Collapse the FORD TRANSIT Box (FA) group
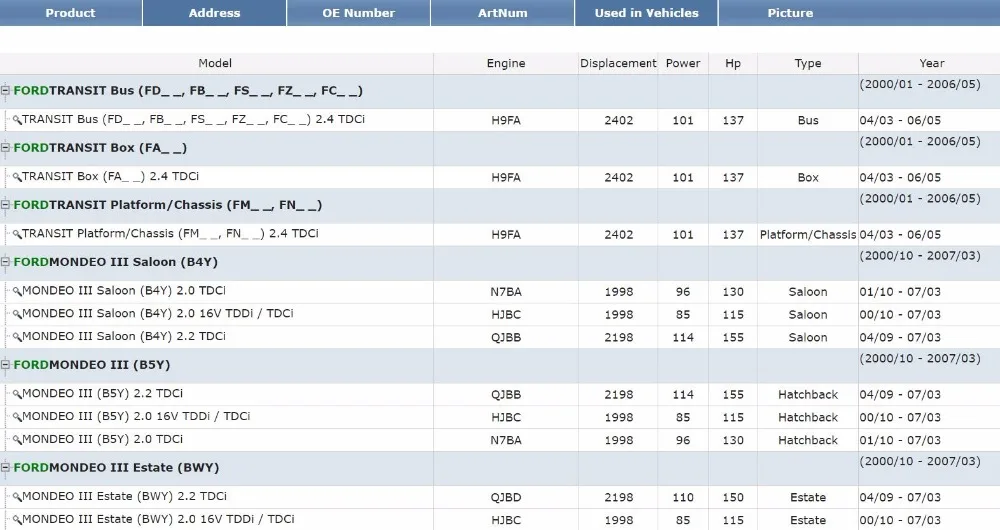This screenshot has height=530, width=1000. coord(5,148)
